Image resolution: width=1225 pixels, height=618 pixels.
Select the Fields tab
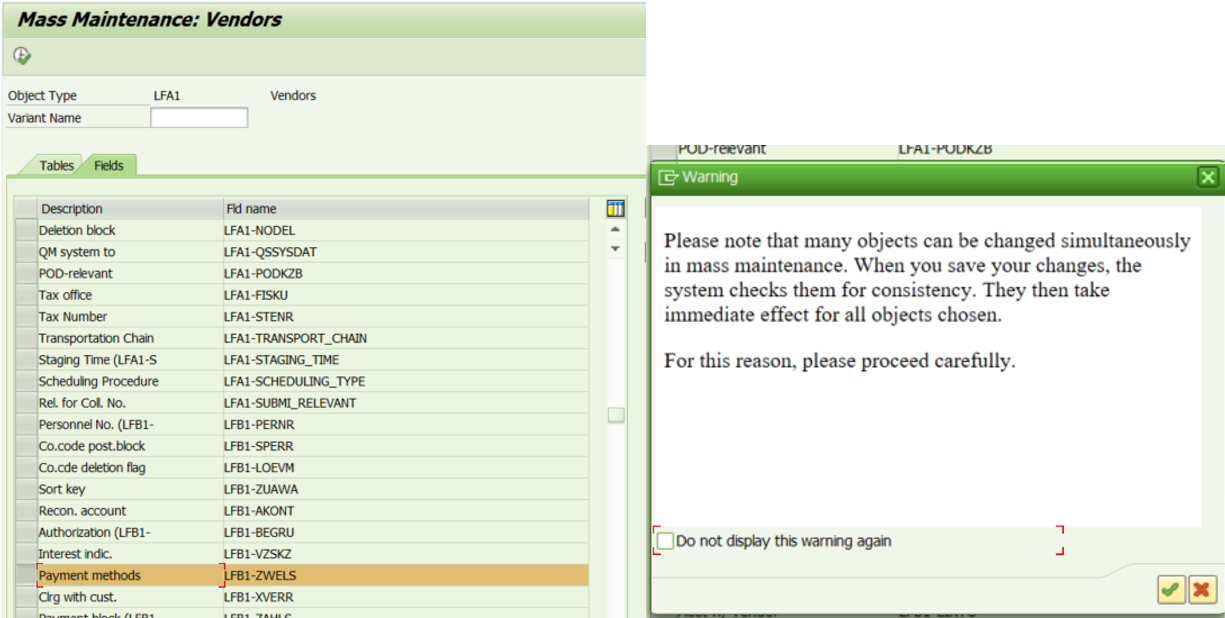109,166
